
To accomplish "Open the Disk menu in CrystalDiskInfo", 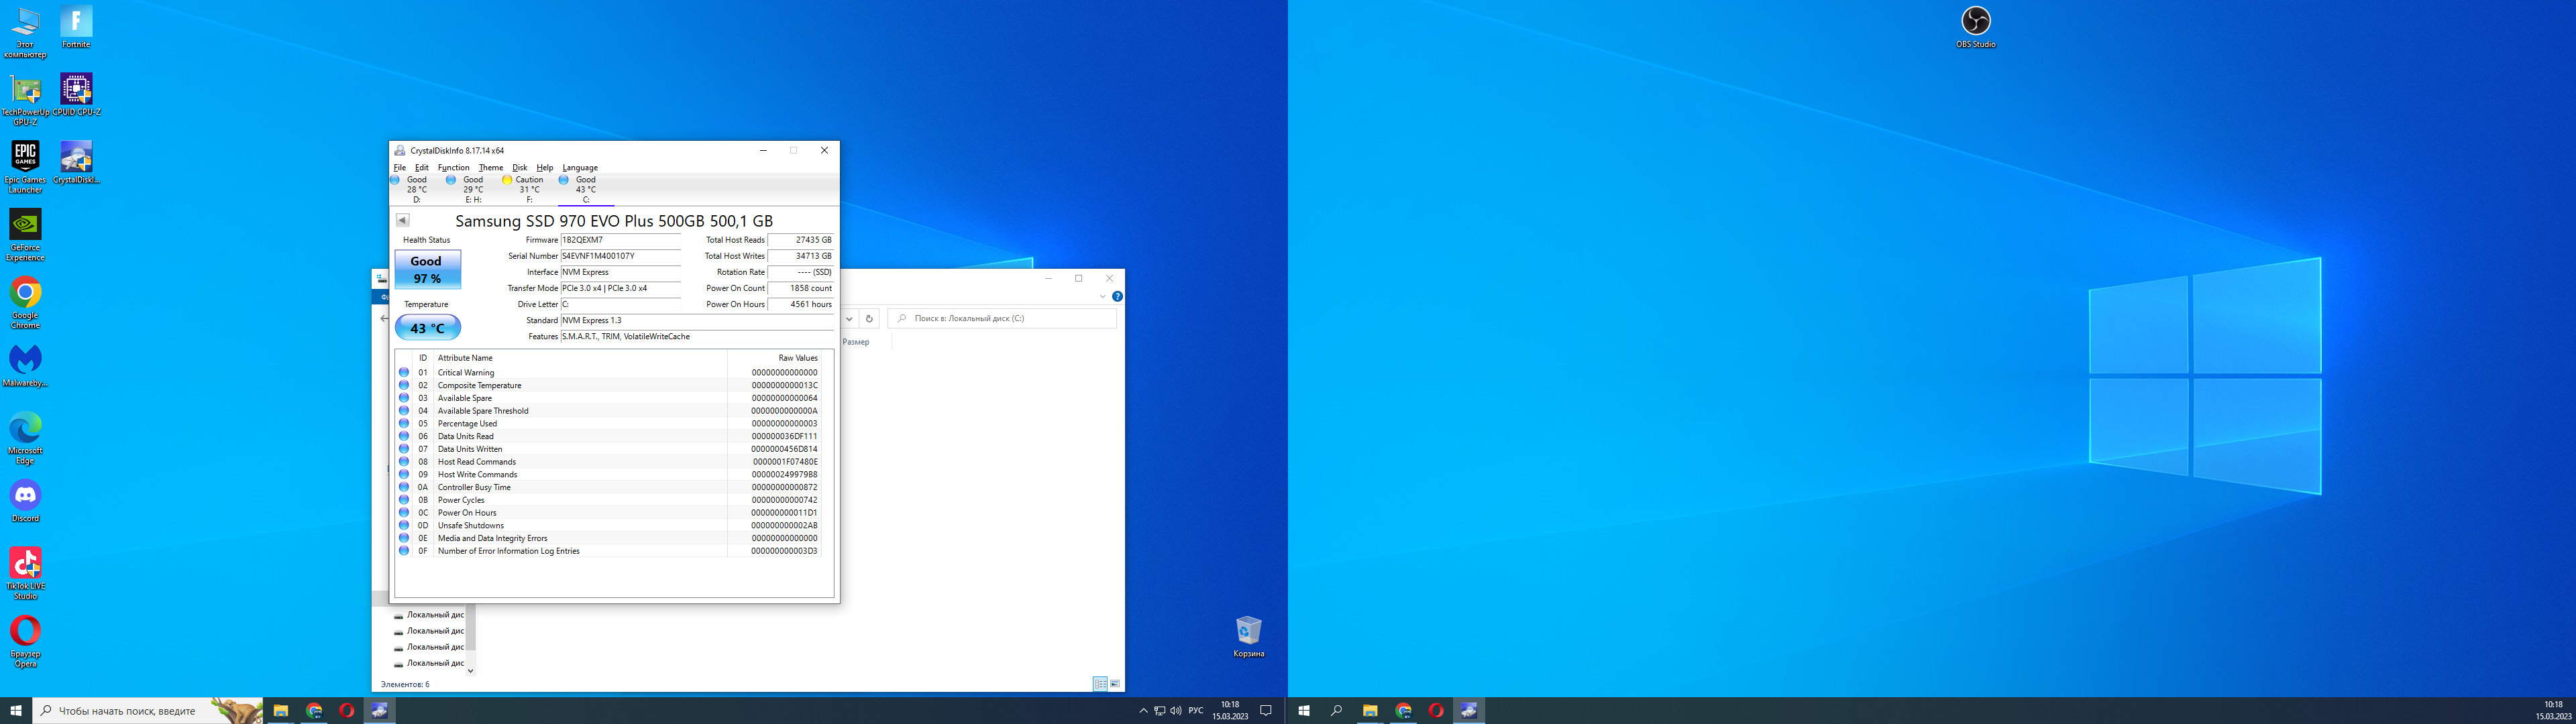I will (520, 167).
